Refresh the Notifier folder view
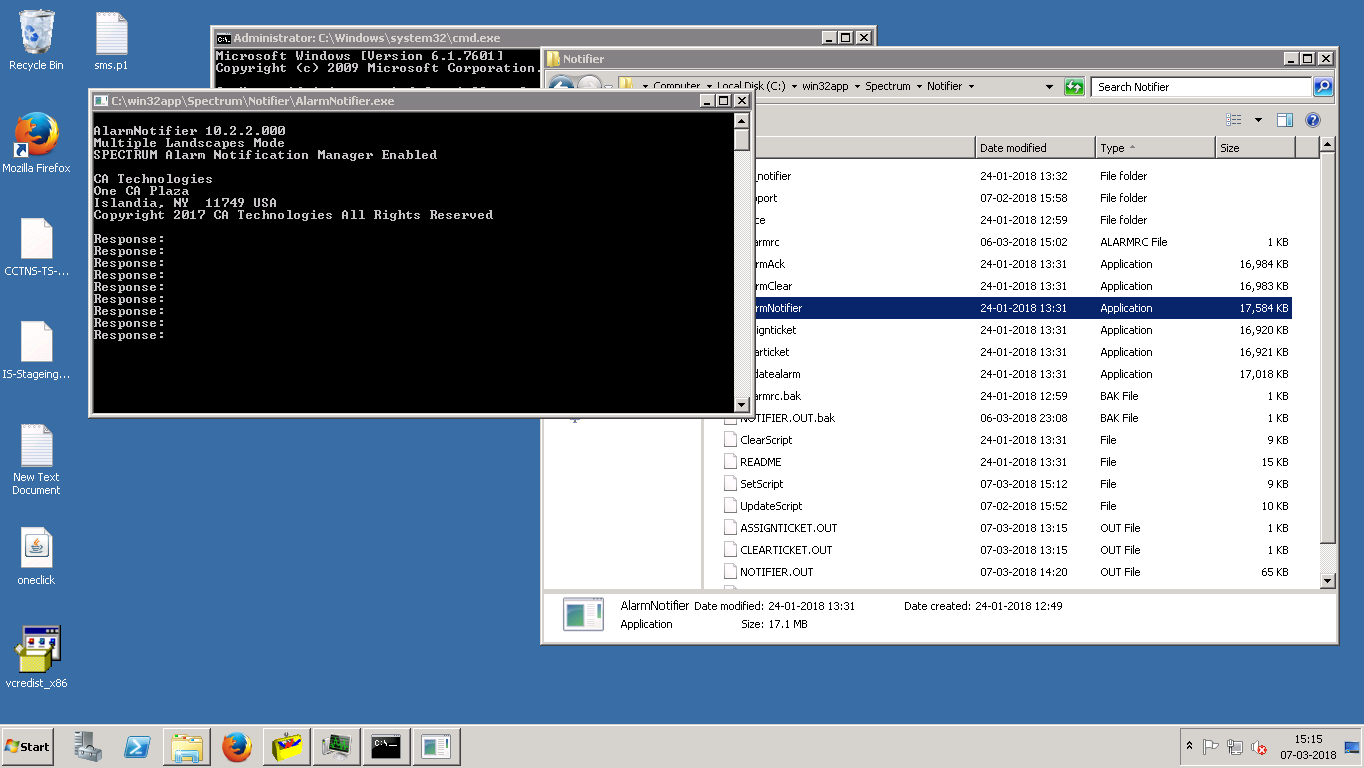This screenshot has width=1364, height=768. pos(1074,87)
